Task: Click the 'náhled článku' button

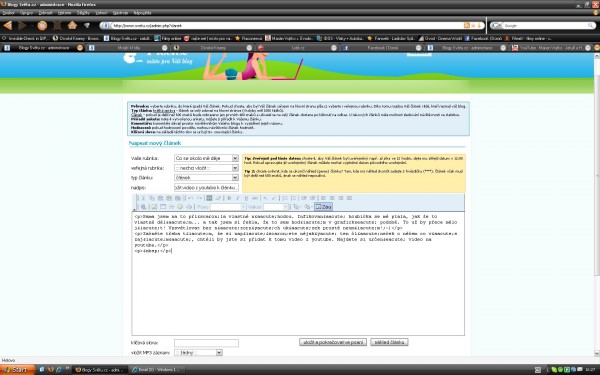Action: 389,342
